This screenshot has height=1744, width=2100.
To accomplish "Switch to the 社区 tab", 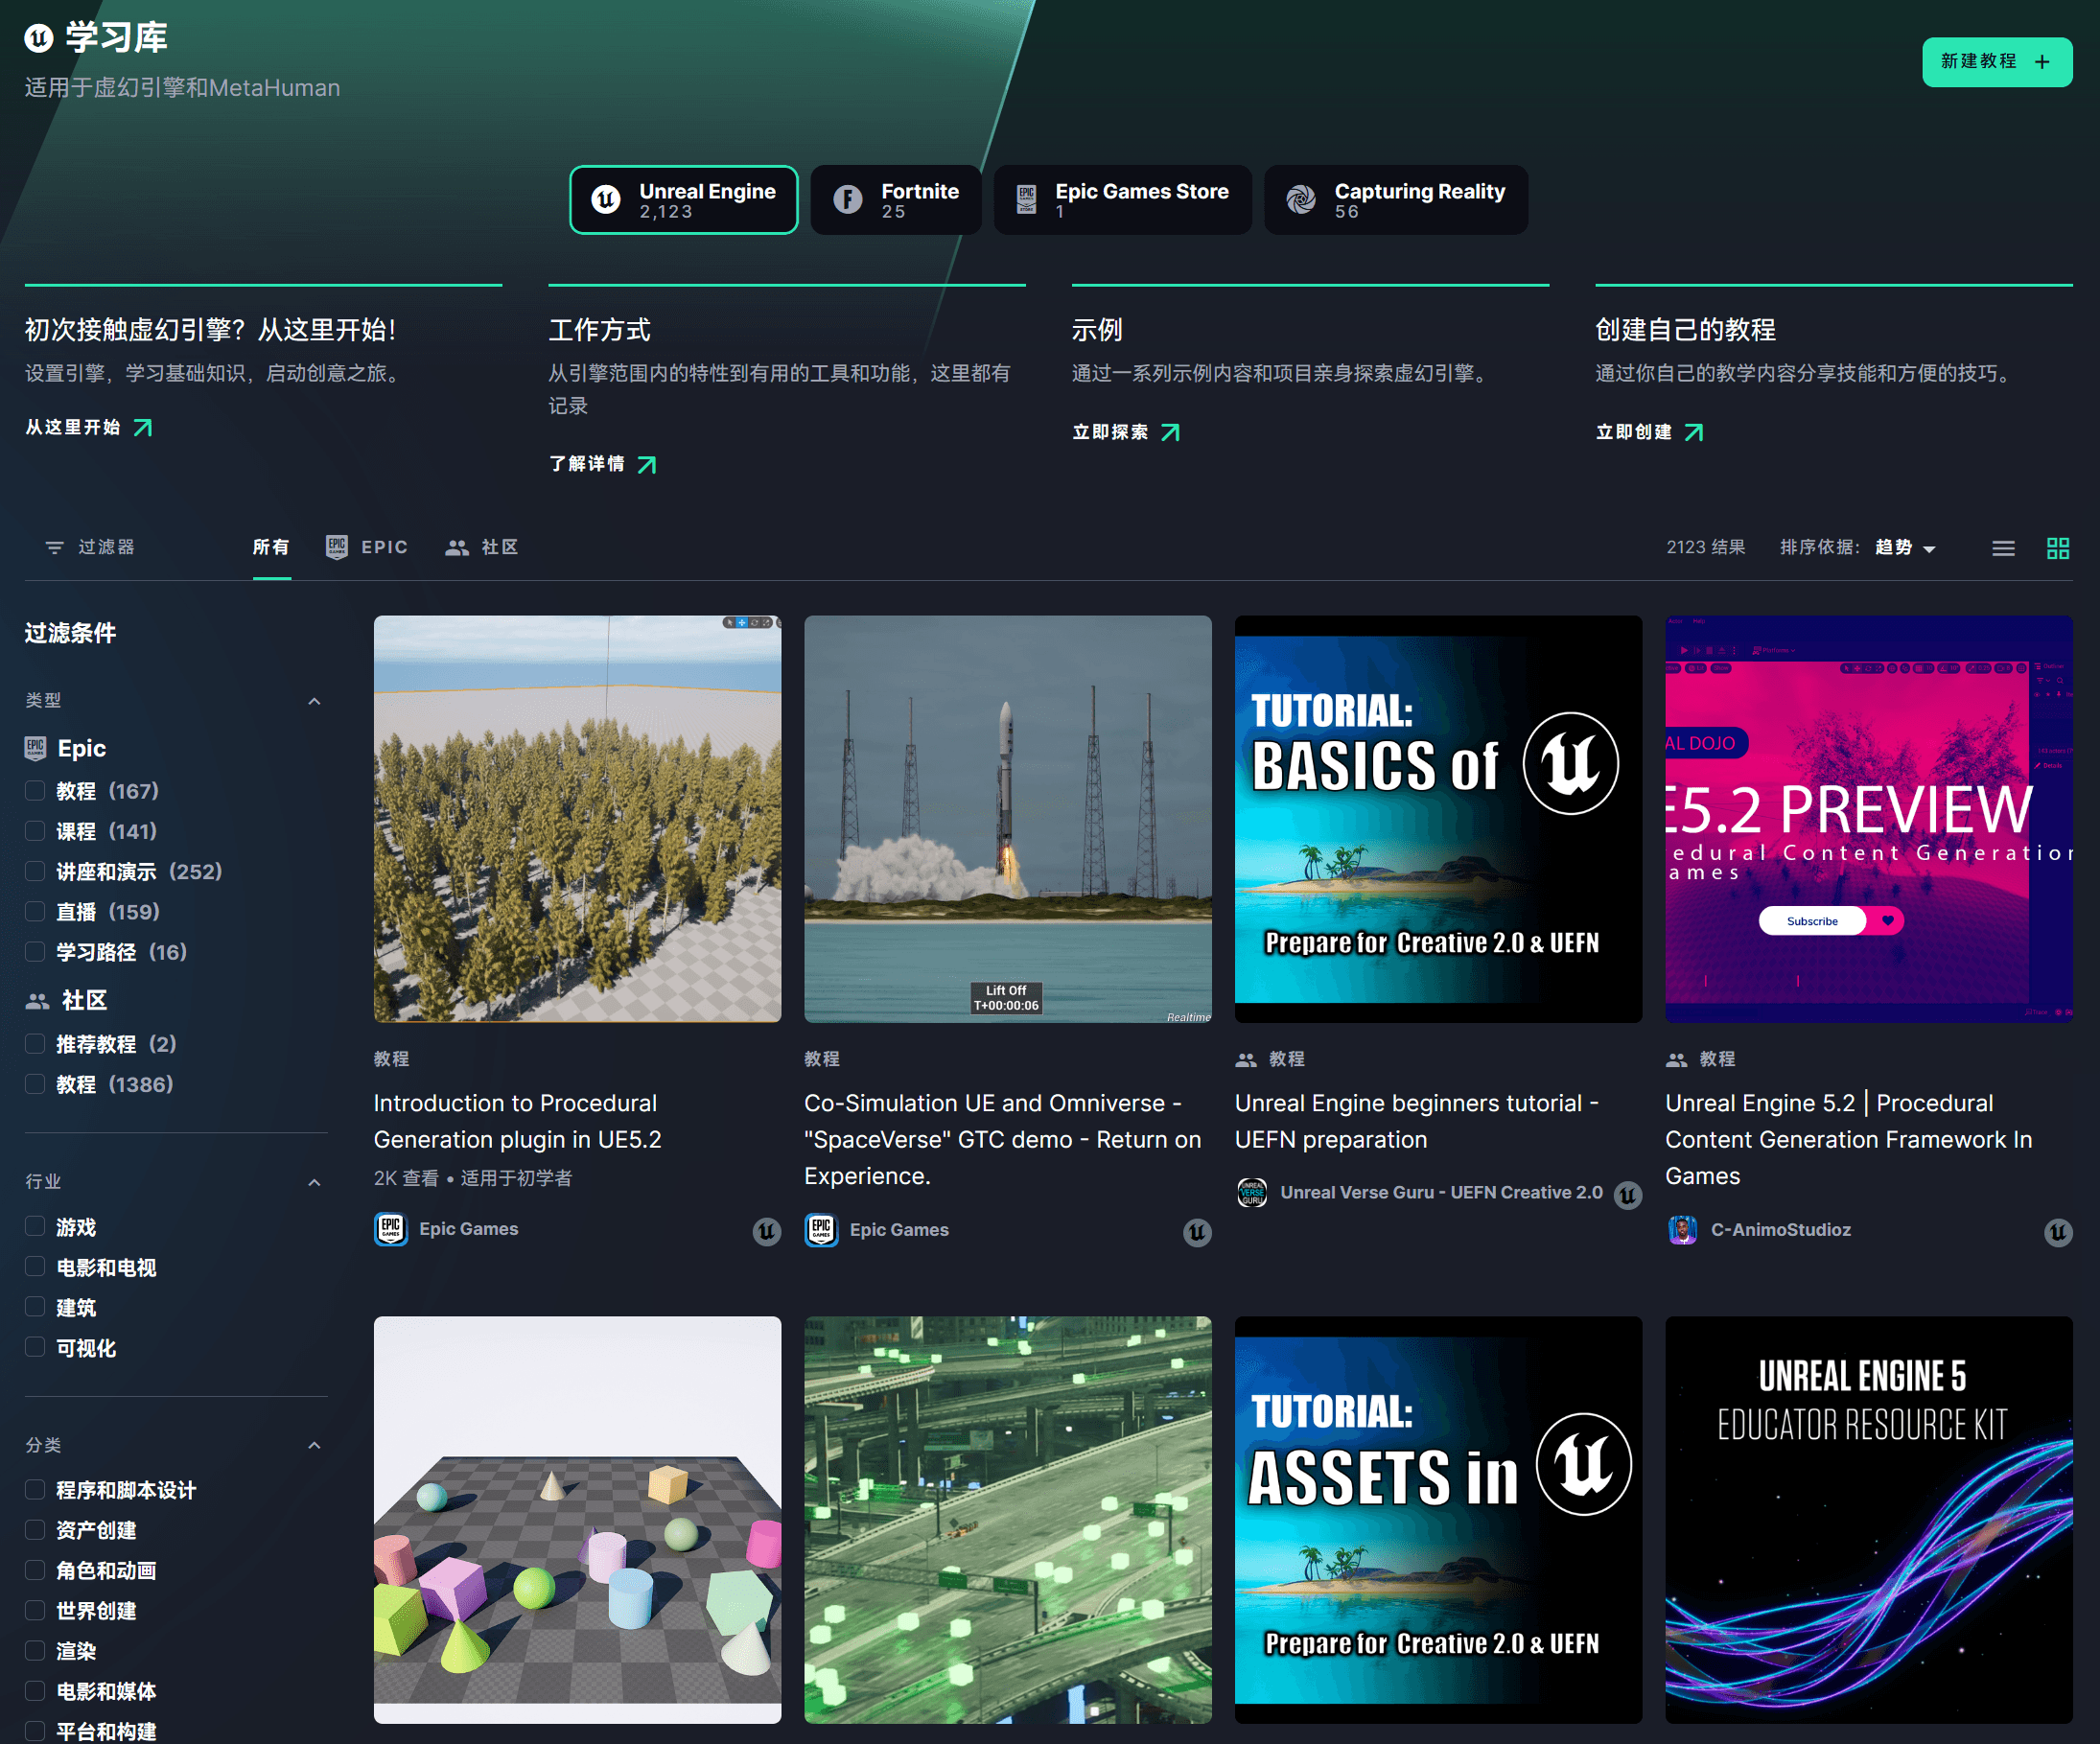I will (x=483, y=548).
